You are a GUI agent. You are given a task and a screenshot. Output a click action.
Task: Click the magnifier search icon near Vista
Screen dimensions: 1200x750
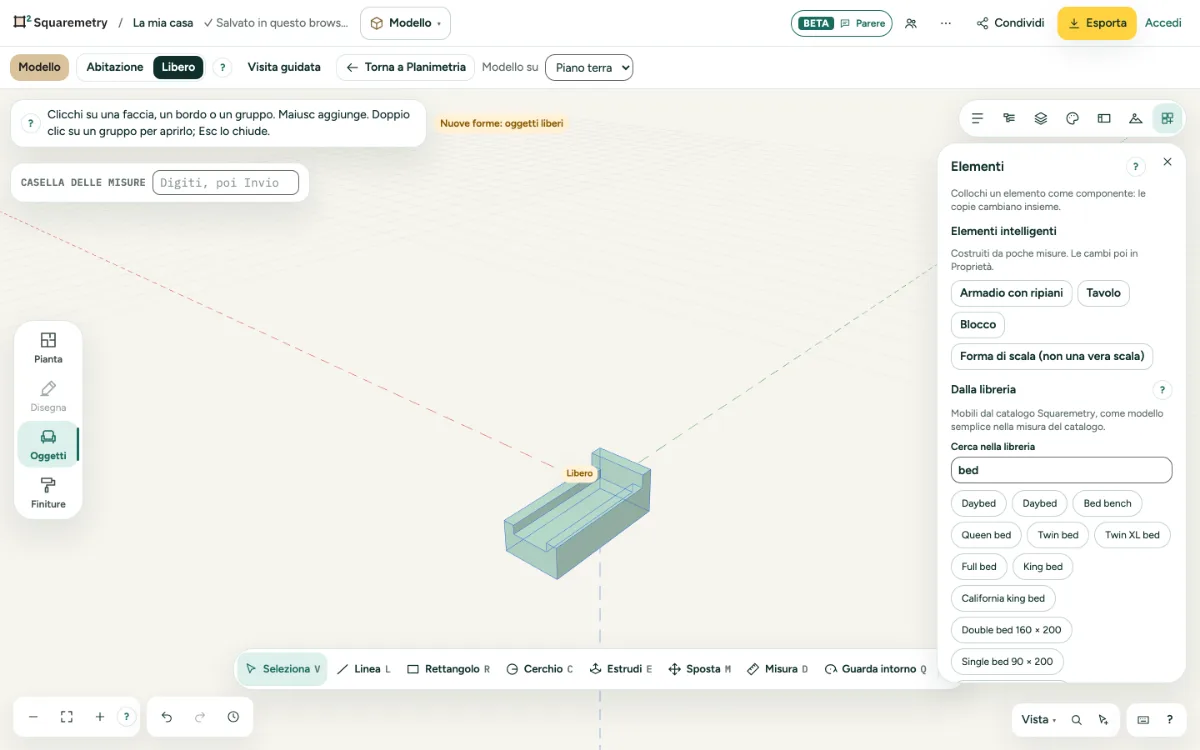[1076, 719]
